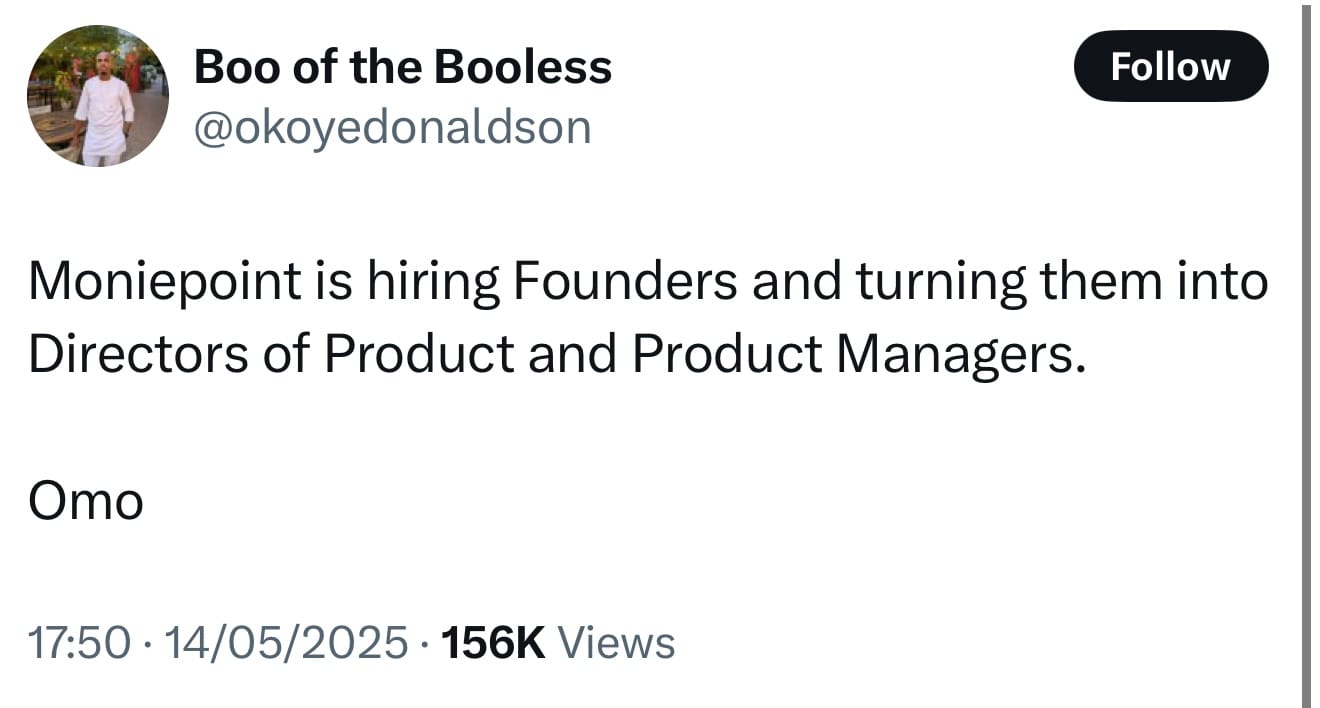Screen dimensions: 1320x708
Task: Click the vertical scrollbar on the right edge
Action: pos(1306,355)
